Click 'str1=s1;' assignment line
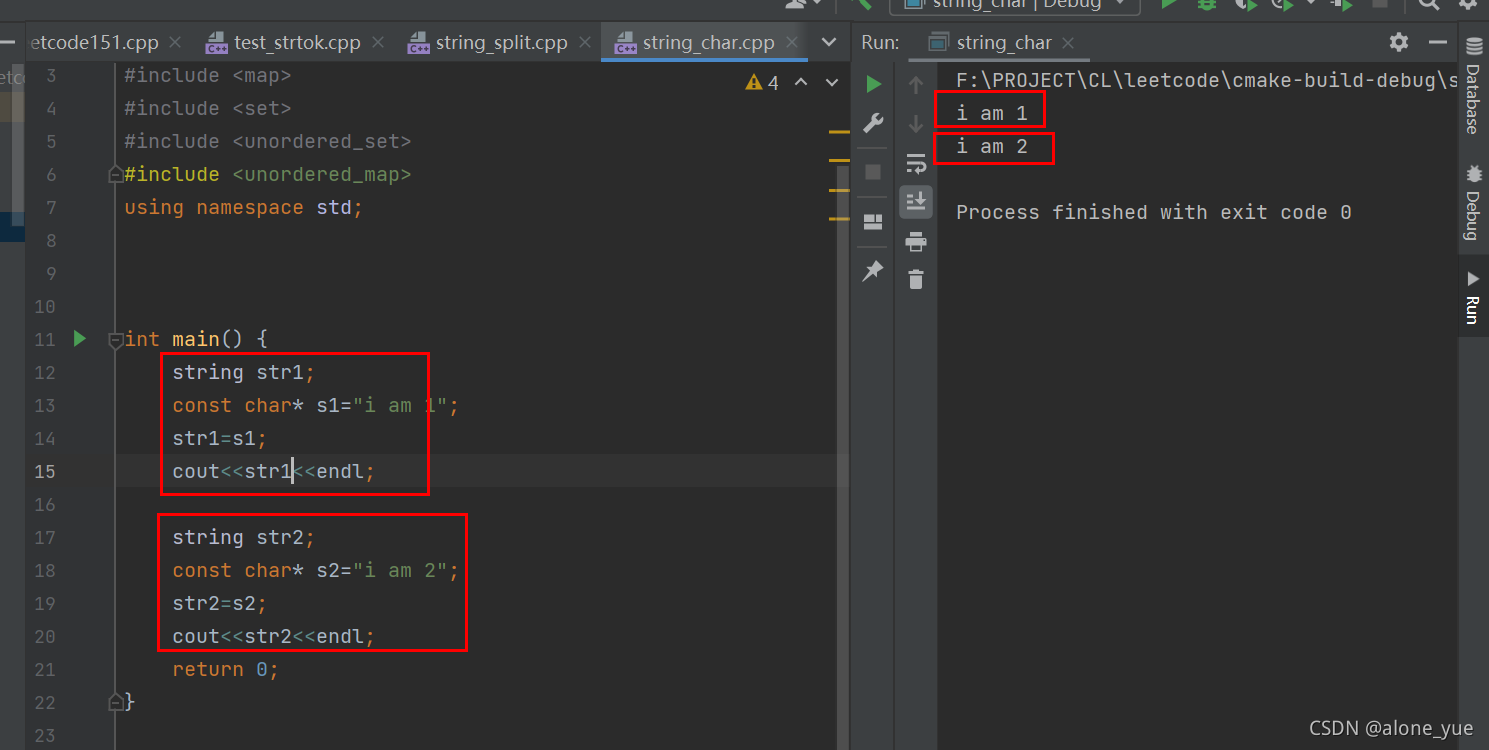1489x750 pixels. point(219,438)
